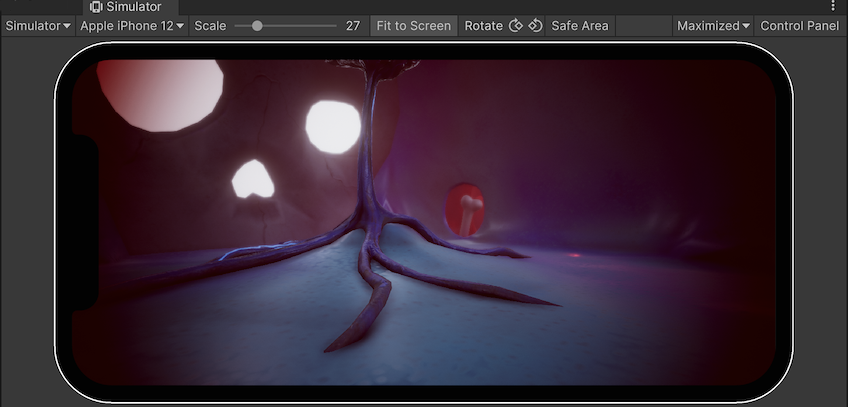Open the Apple iPhone 12 device dropdown
The width and height of the screenshot is (848, 407).
click(x=132, y=26)
